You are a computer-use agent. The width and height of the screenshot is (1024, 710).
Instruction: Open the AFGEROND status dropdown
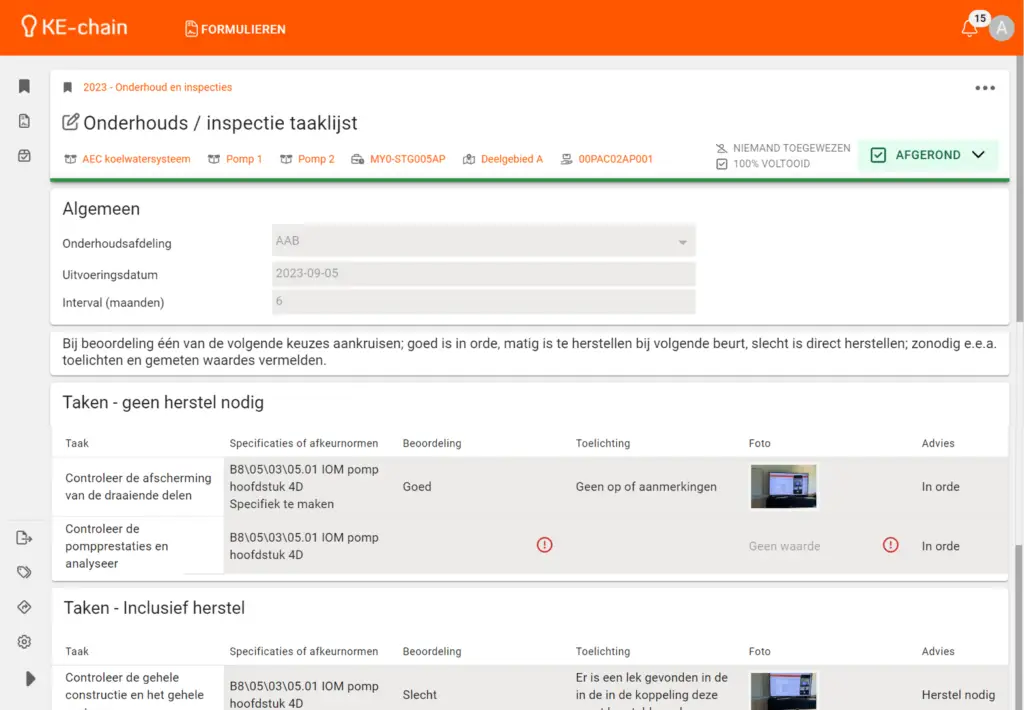[x=928, y=155]
